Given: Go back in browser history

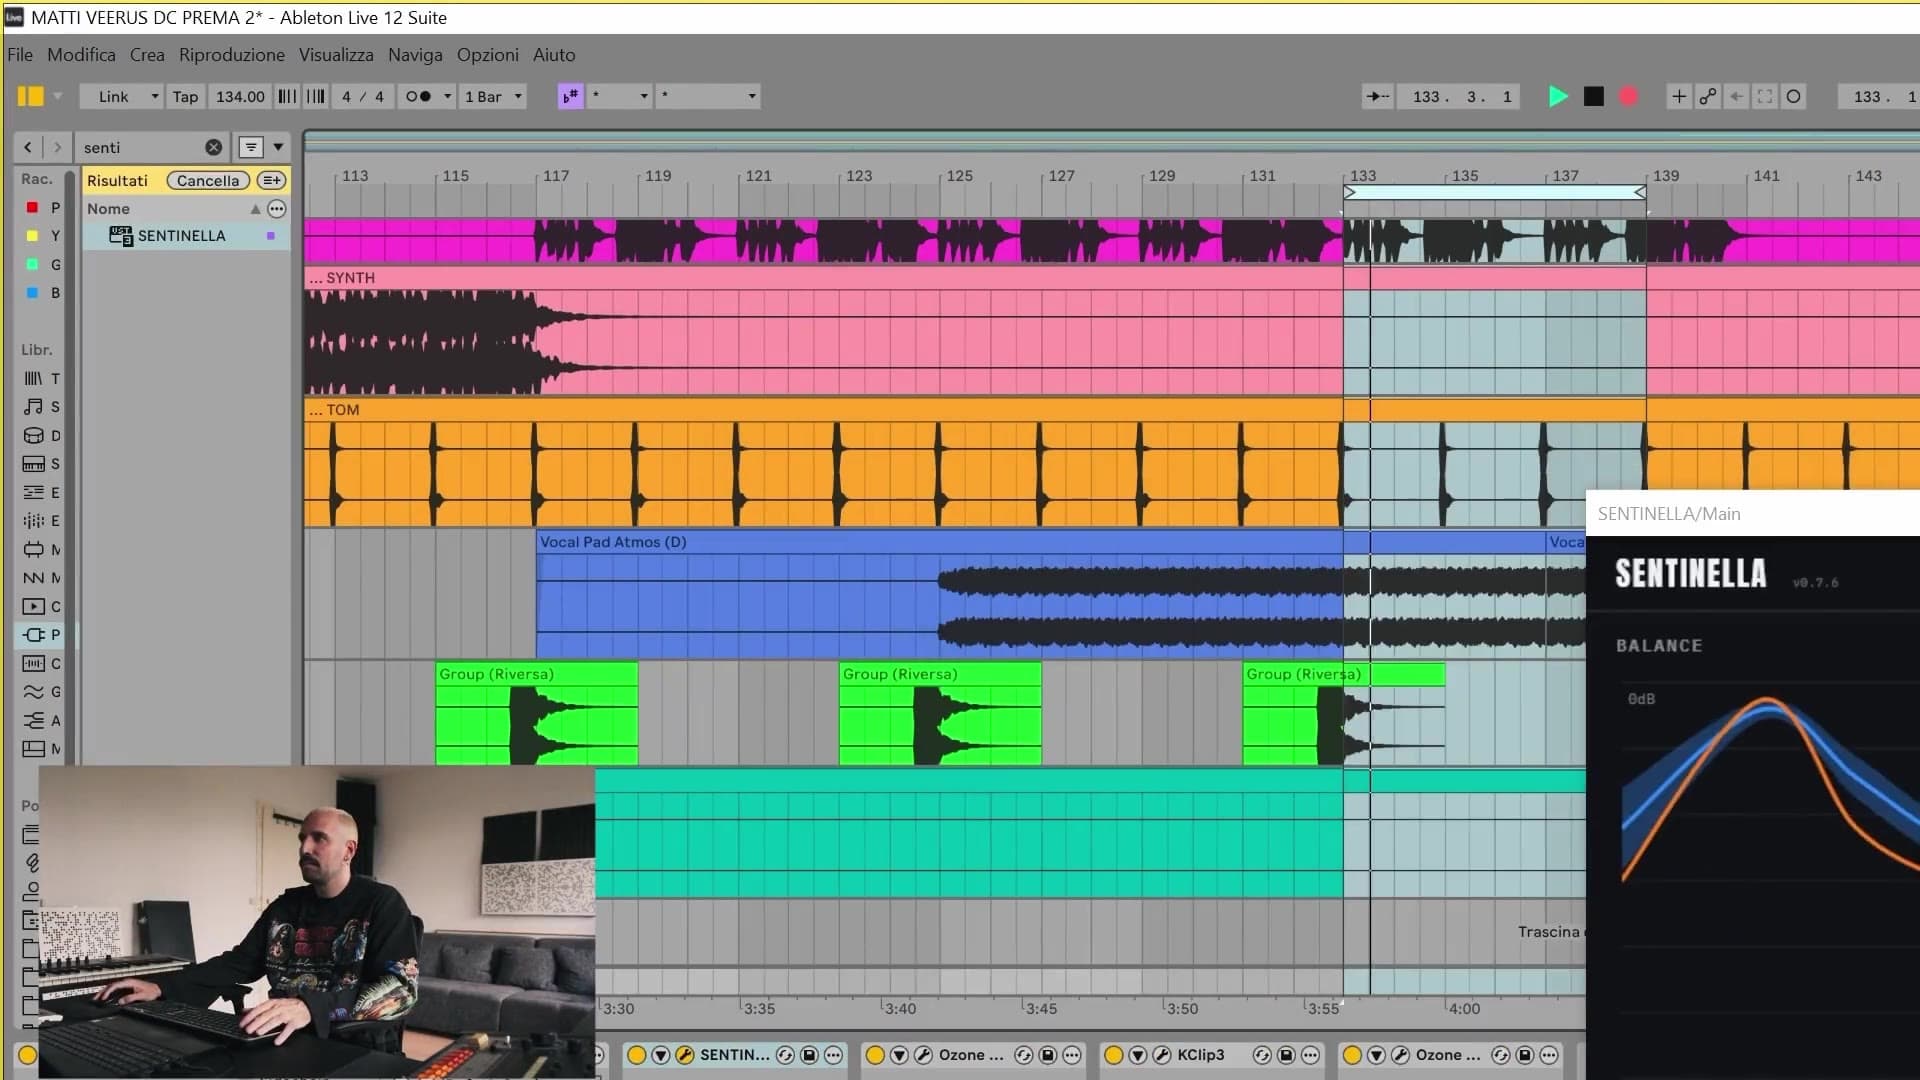Looking at the screenshot, I should pyautogui.click(x=28, y=147).
